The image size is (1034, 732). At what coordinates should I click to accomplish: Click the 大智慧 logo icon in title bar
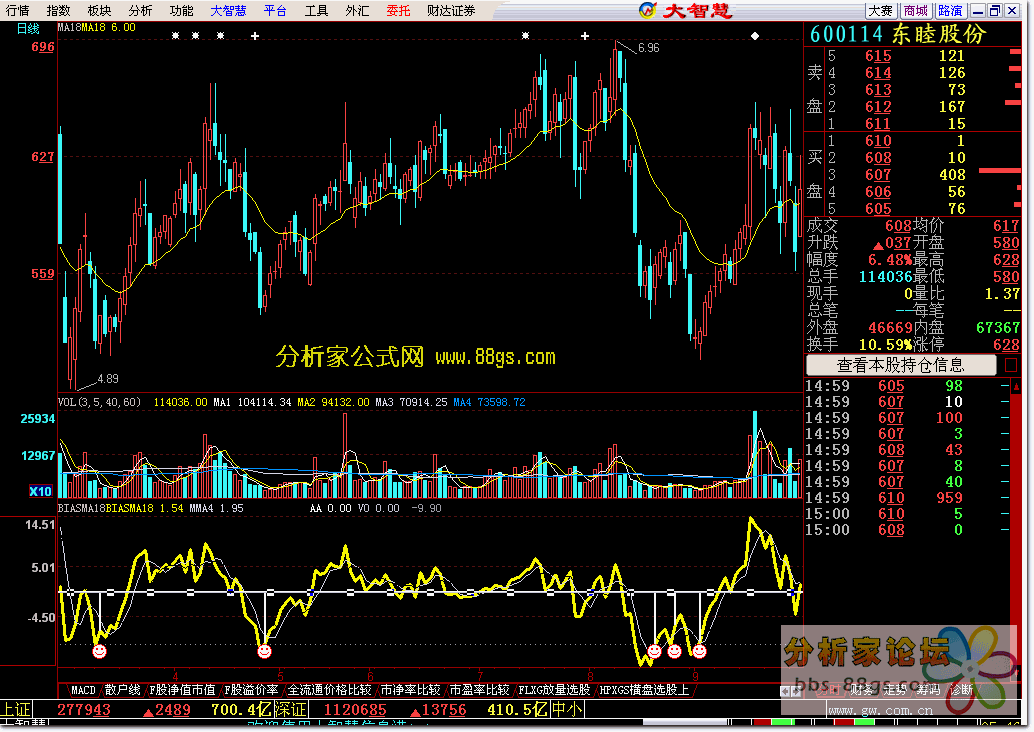(648, 10)
